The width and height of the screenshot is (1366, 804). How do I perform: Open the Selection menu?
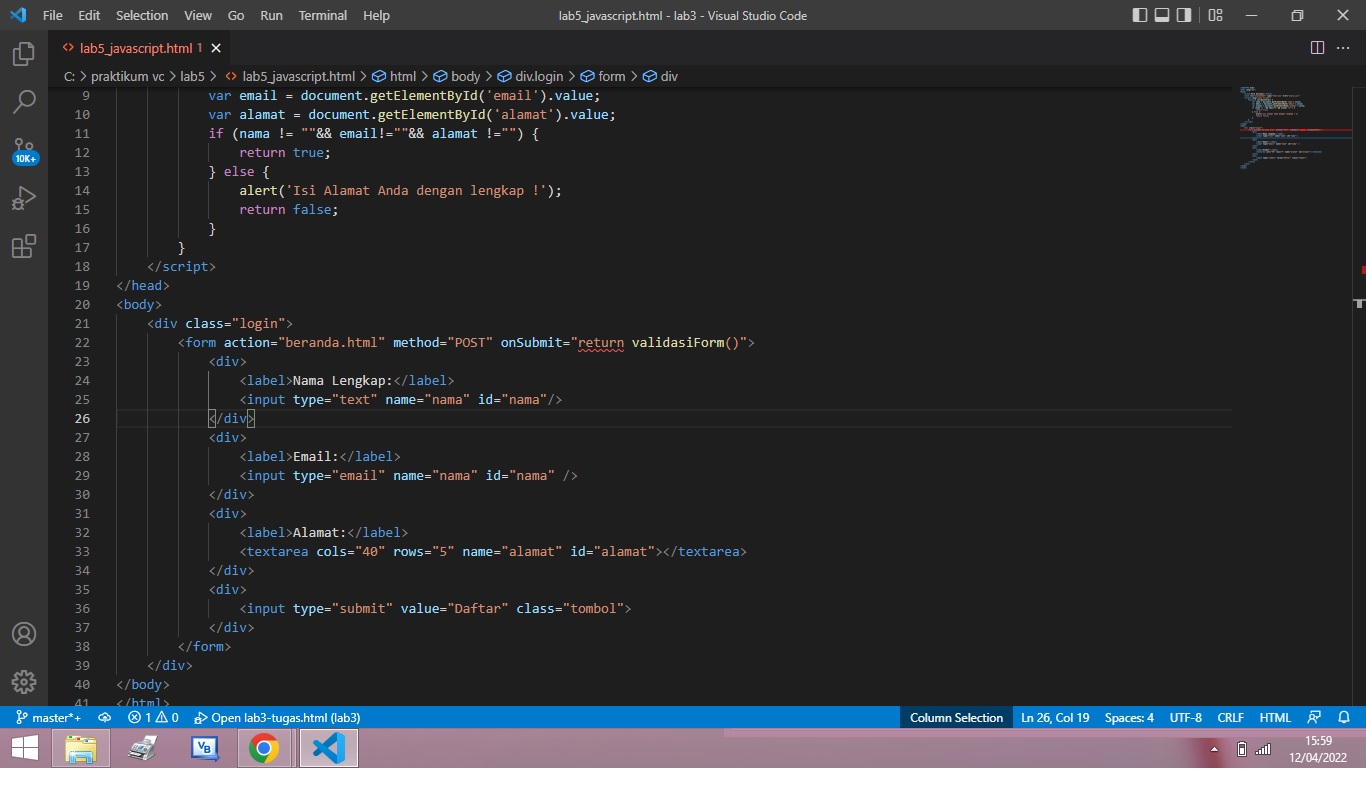[142, 15]
